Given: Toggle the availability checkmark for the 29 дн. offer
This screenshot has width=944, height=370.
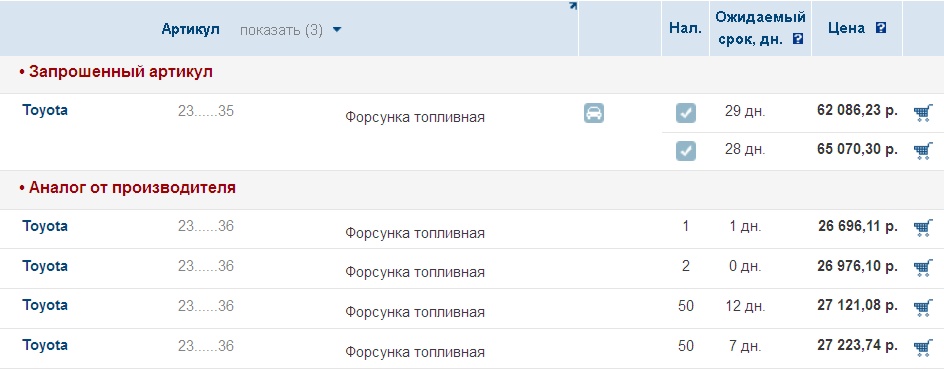Looking at the screenshot, I should pos(686,113).
